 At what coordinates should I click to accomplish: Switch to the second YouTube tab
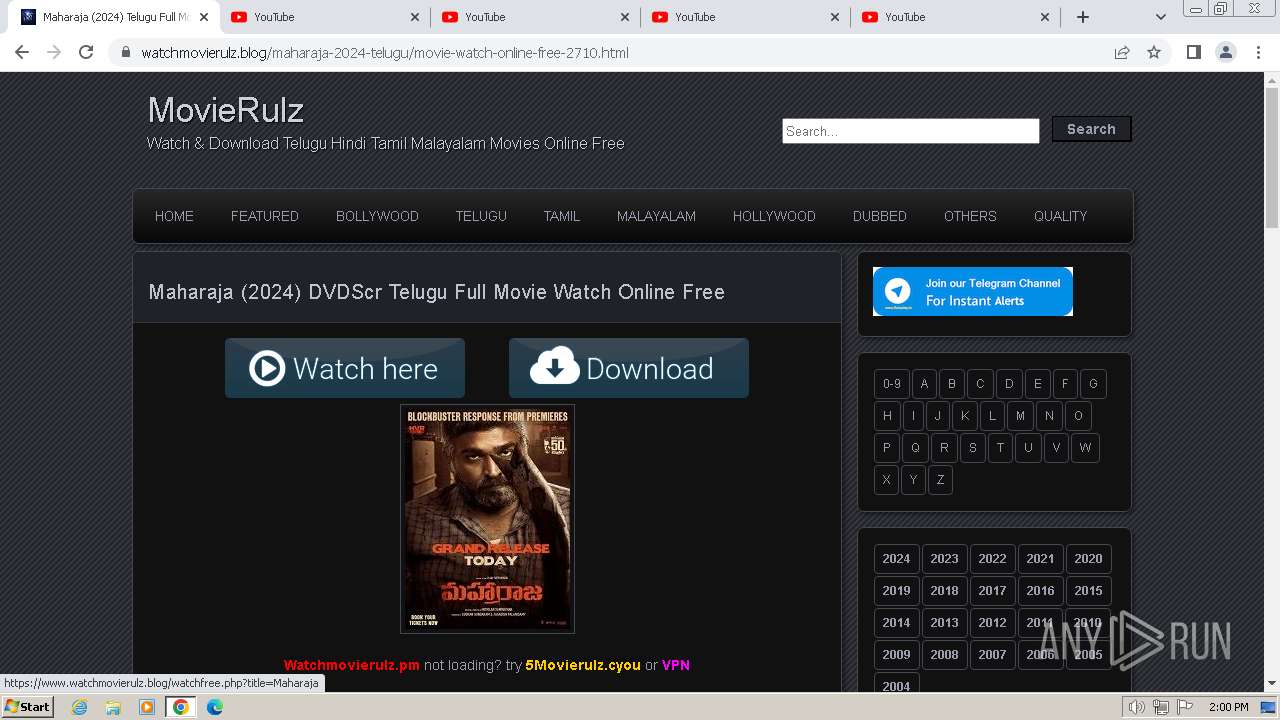pyautogui.click(x=535, y=17)
